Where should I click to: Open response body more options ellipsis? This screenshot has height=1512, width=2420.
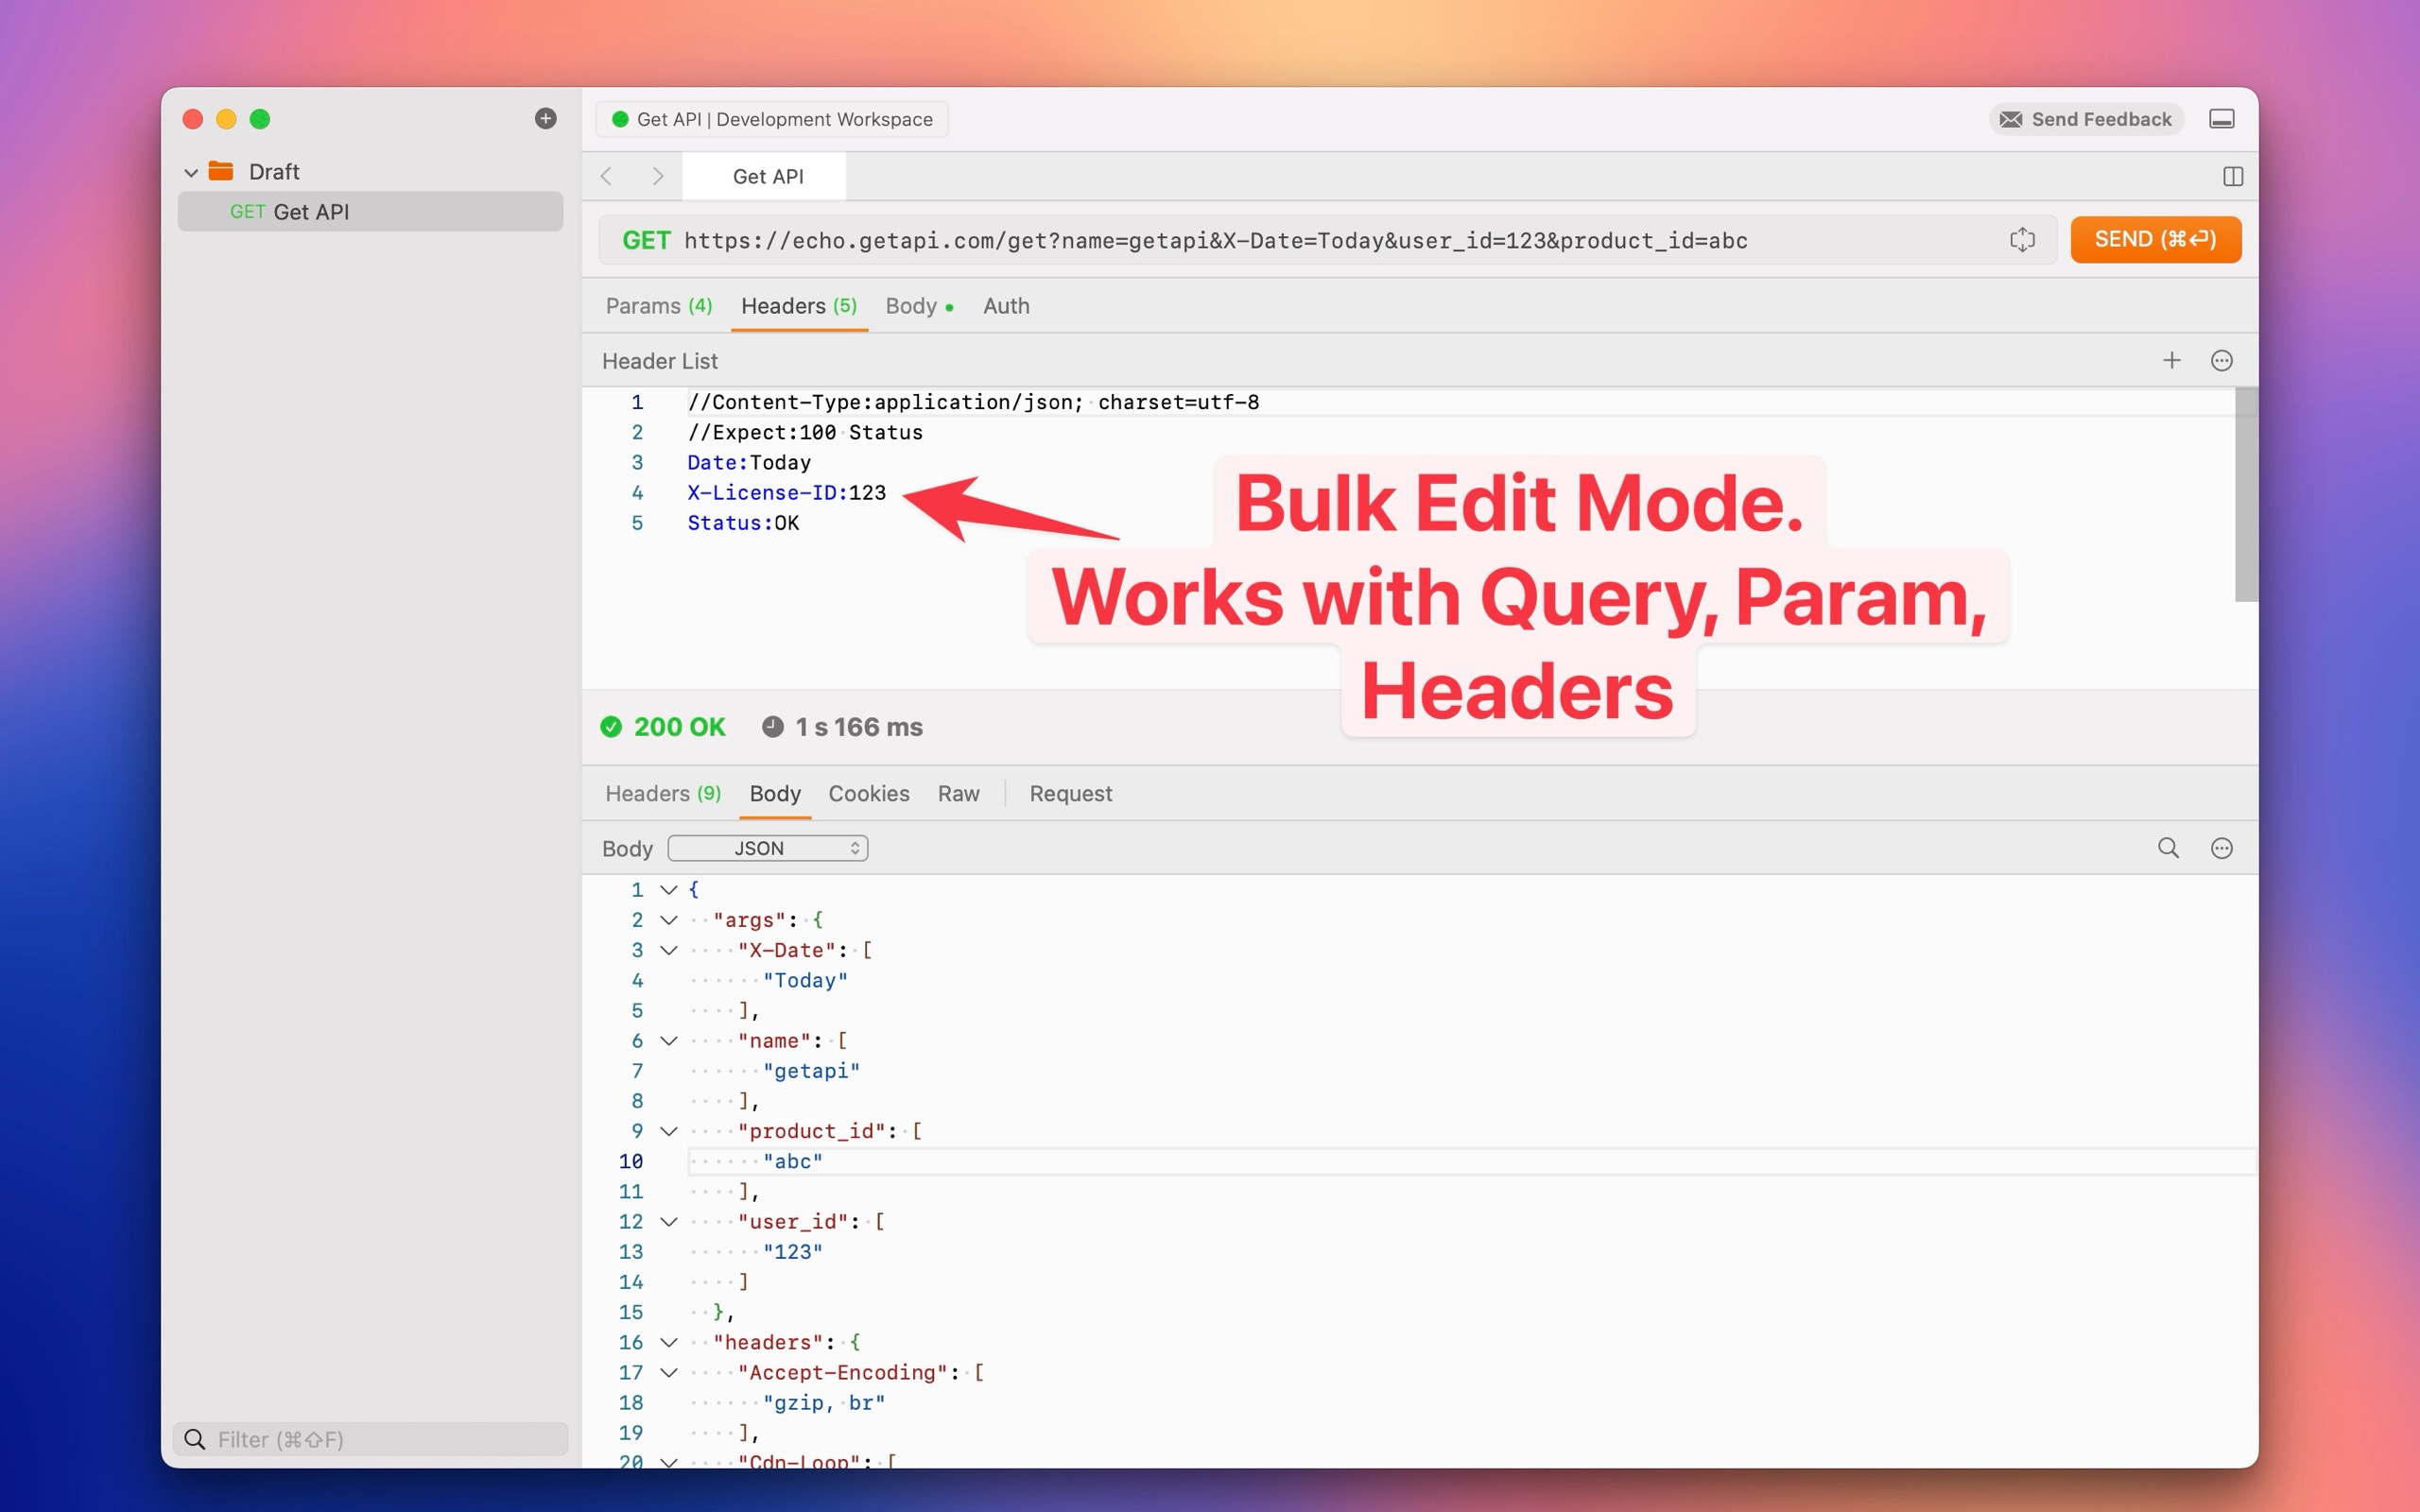click(x=2221, y=848)
